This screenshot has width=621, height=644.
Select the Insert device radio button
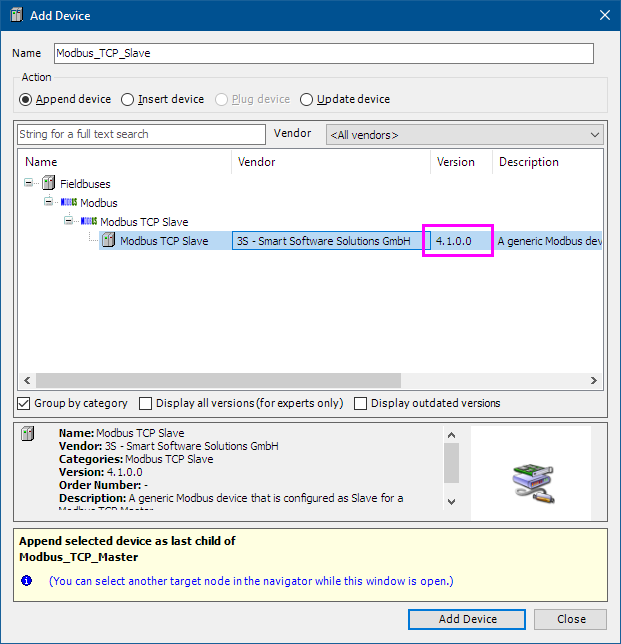pyautogui.click(x=127, y=100)
